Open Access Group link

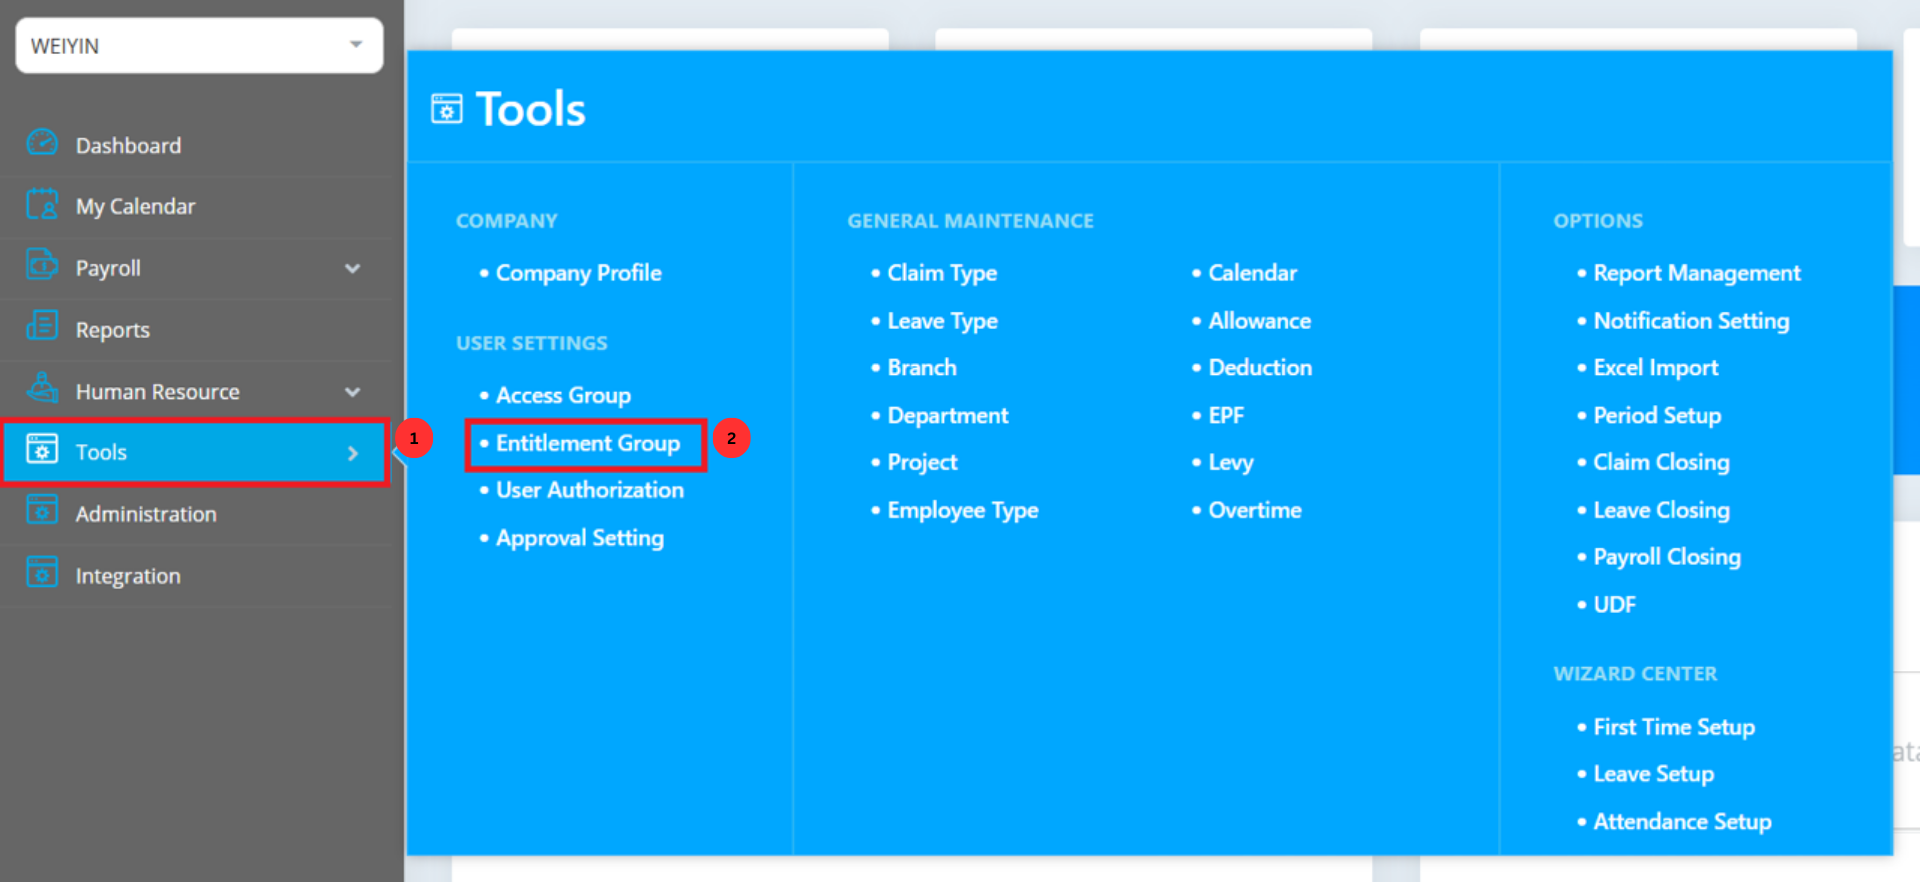pos(563,395)
